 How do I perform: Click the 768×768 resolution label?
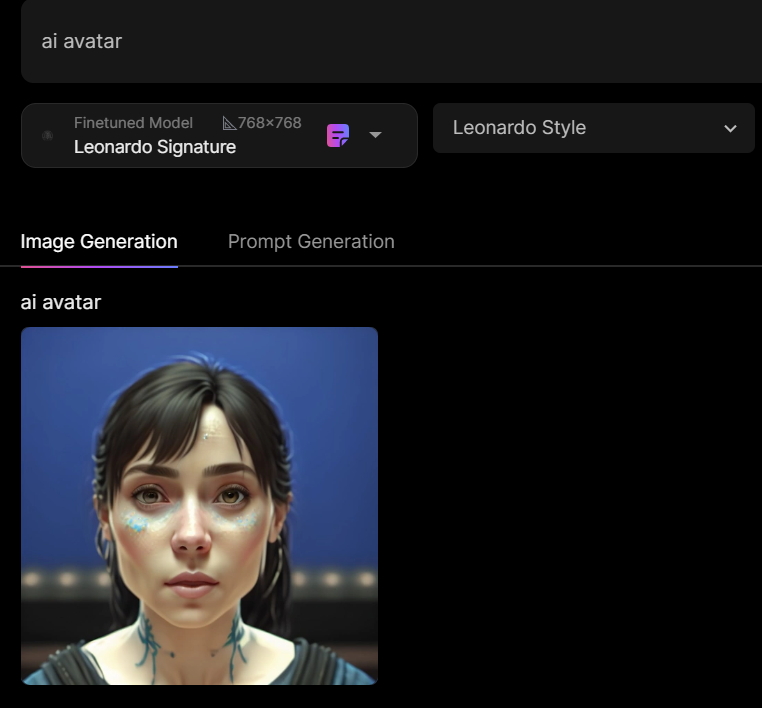[270, 122]
